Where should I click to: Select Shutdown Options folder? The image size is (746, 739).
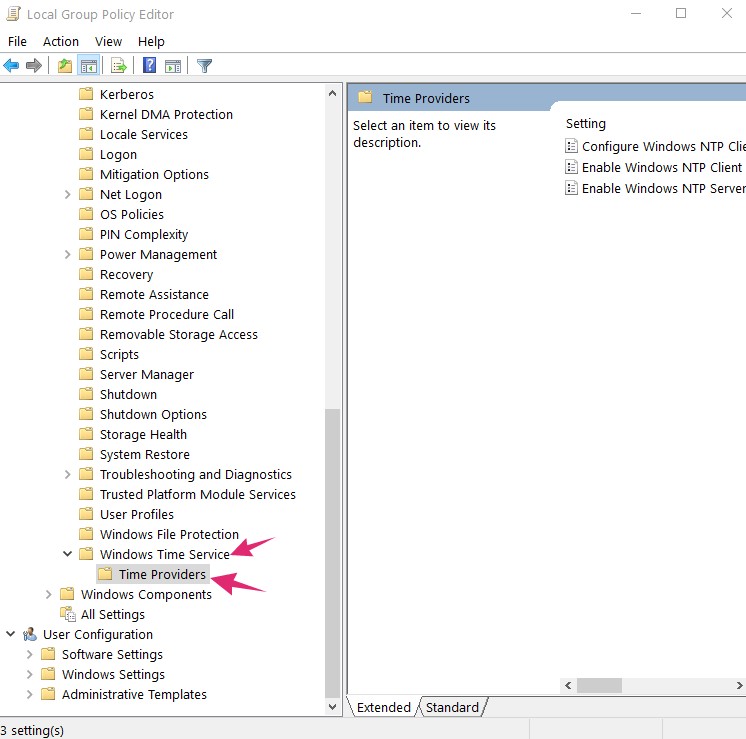click(x=153, y=414)
